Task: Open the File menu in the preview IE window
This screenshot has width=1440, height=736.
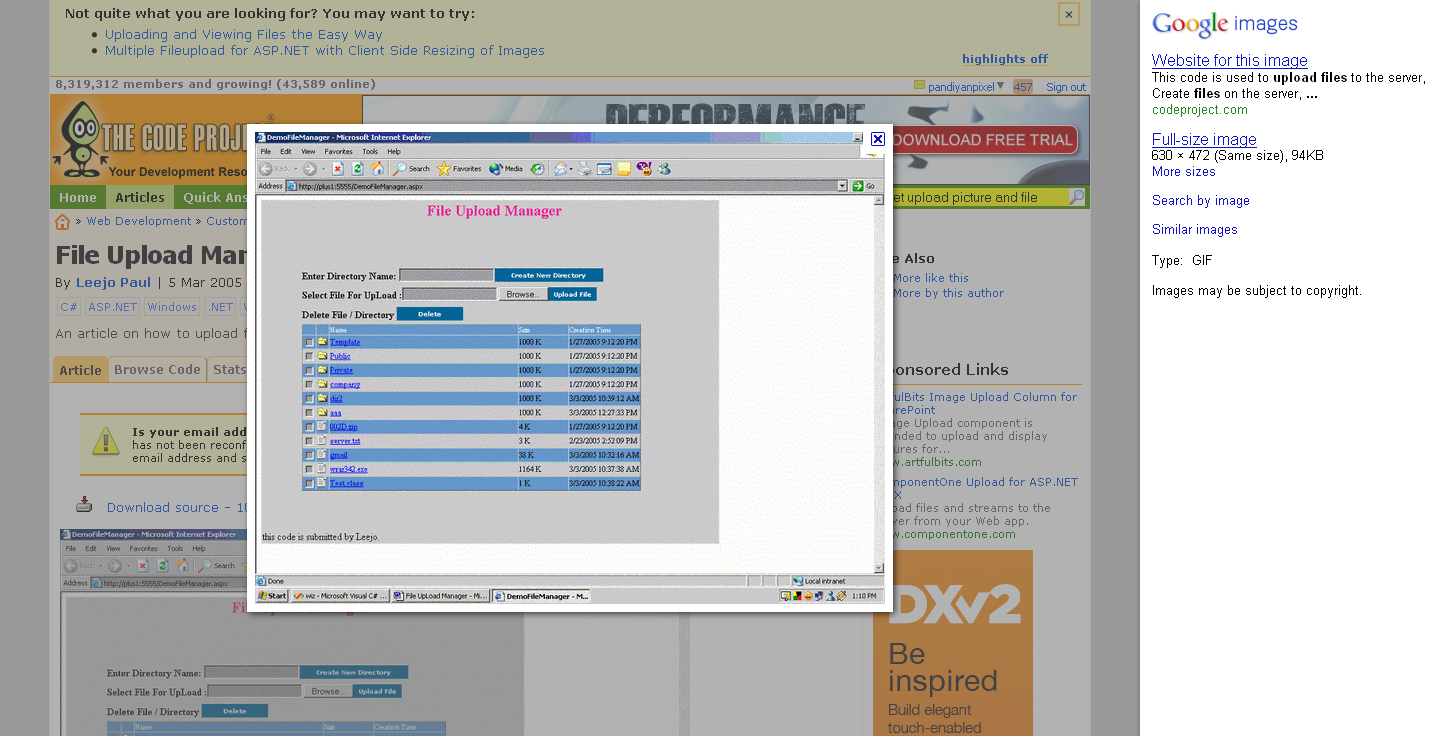Action: (265, 151)
